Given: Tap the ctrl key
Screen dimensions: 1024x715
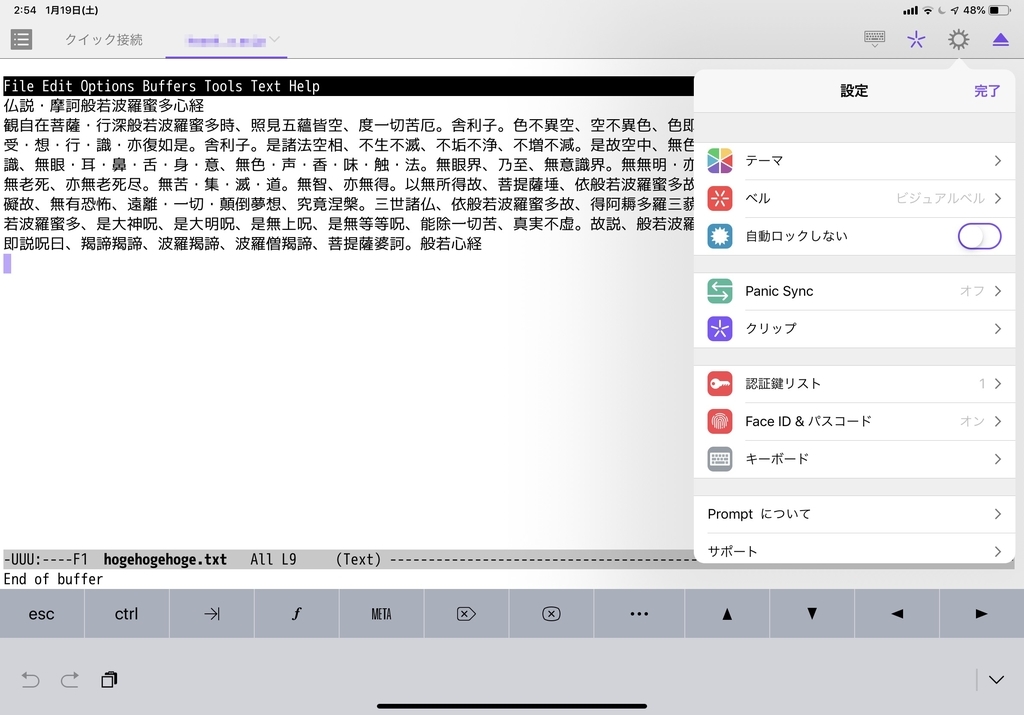Looking at the screenshot, I should (127, 614).
